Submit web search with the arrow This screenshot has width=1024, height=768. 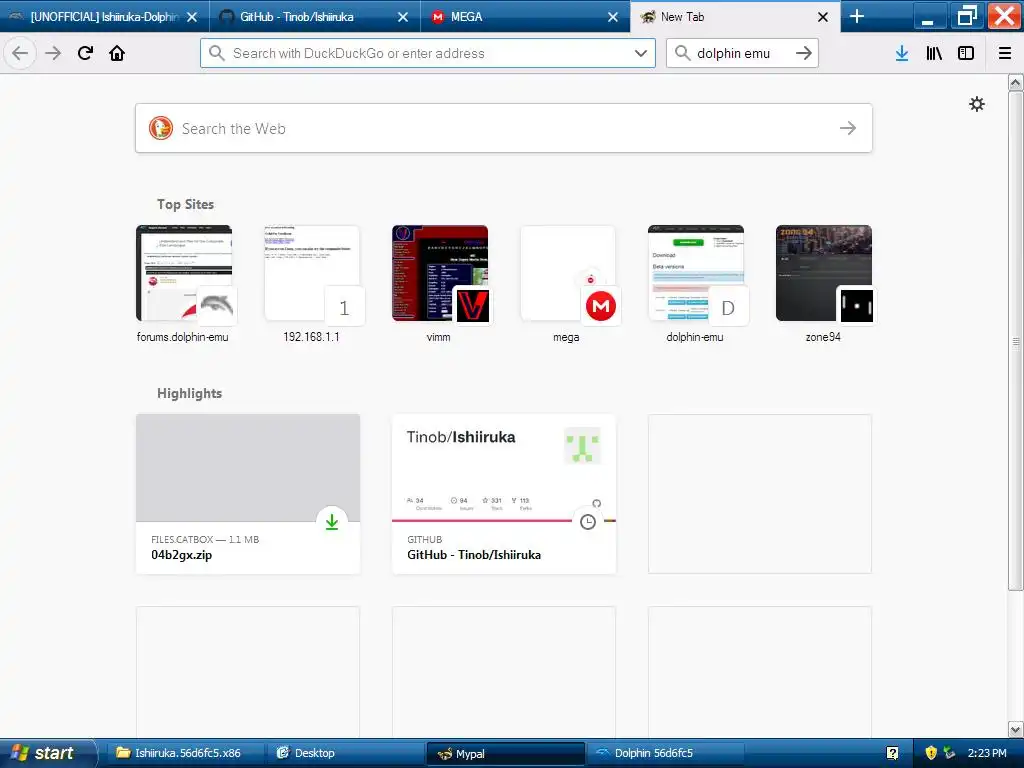point(848,128)
